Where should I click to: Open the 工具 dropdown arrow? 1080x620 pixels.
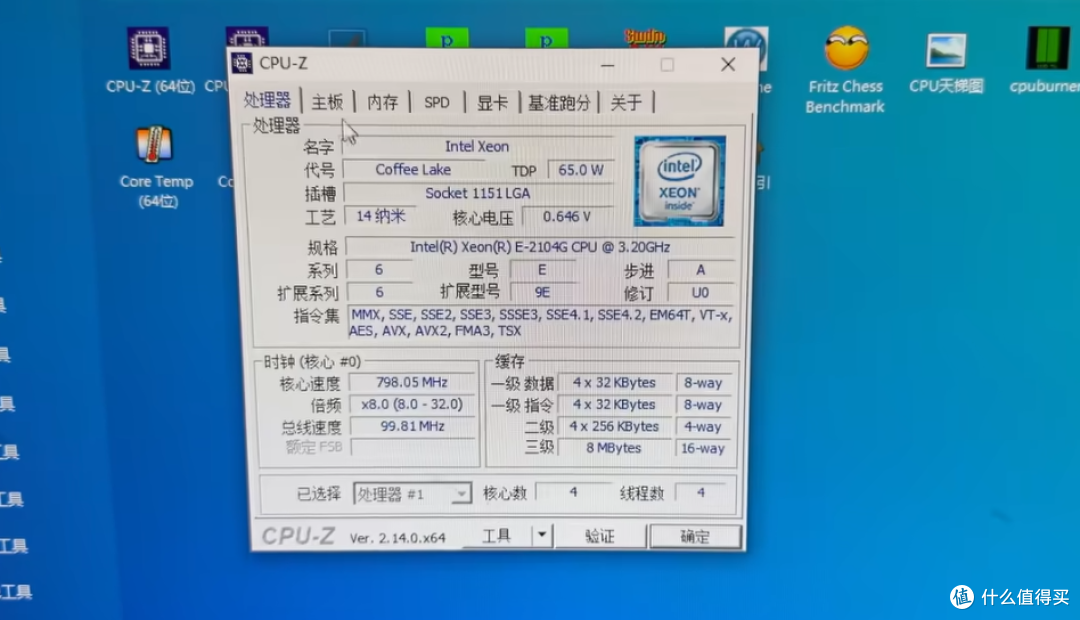coord(543,535)
